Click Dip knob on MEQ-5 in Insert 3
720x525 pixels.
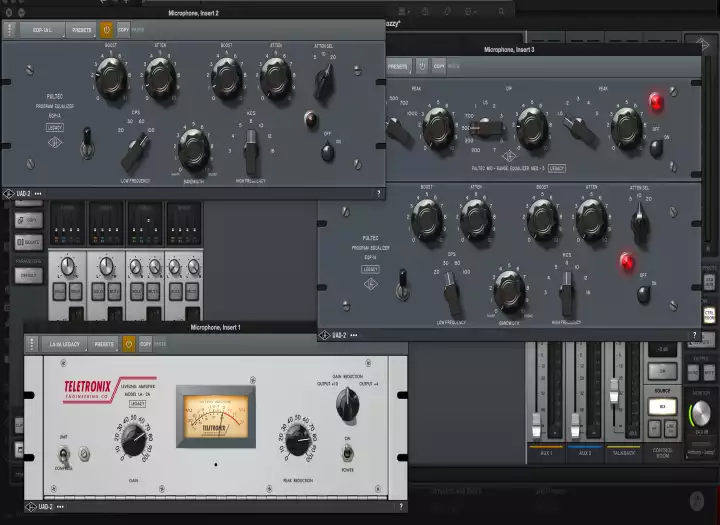(x=532, y=128)
